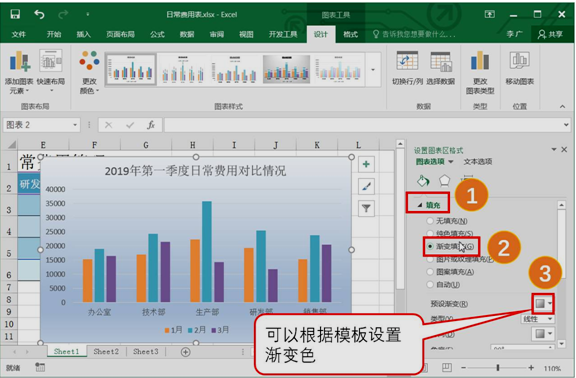The width and height of the screenshot is (576, 378).
Task: Click the Select All corner triangle
Action: (11, 145)
